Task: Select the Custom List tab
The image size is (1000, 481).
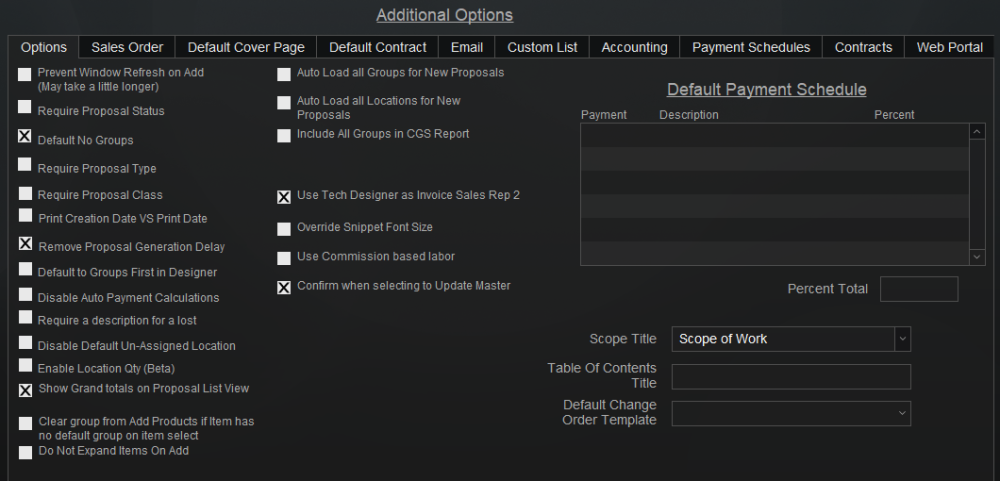Action: 542,47
